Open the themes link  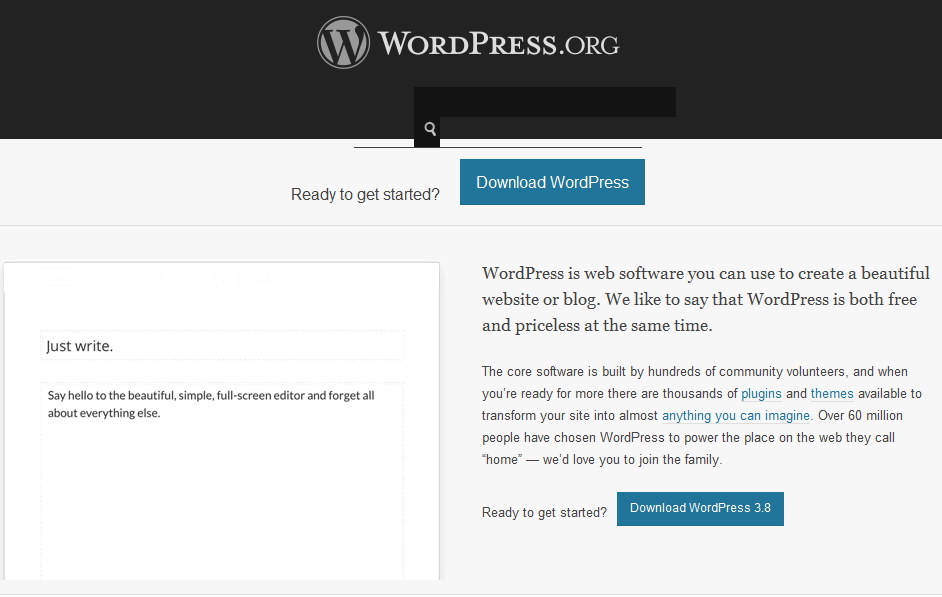[832, 394]
